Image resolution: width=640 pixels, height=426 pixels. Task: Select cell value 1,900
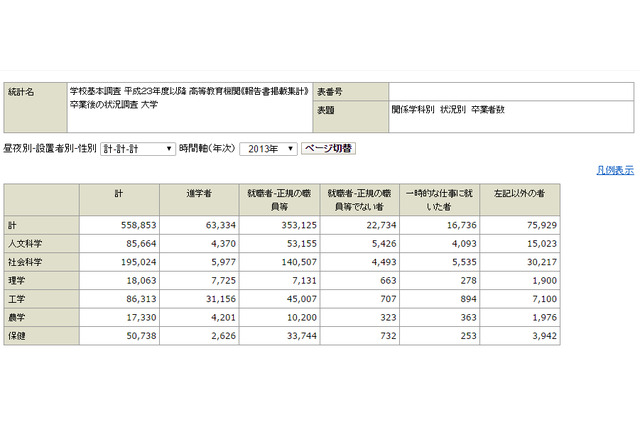[544, 280]
